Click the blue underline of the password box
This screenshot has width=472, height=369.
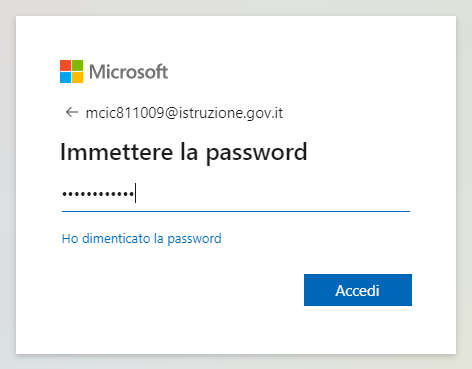point(236,211)
